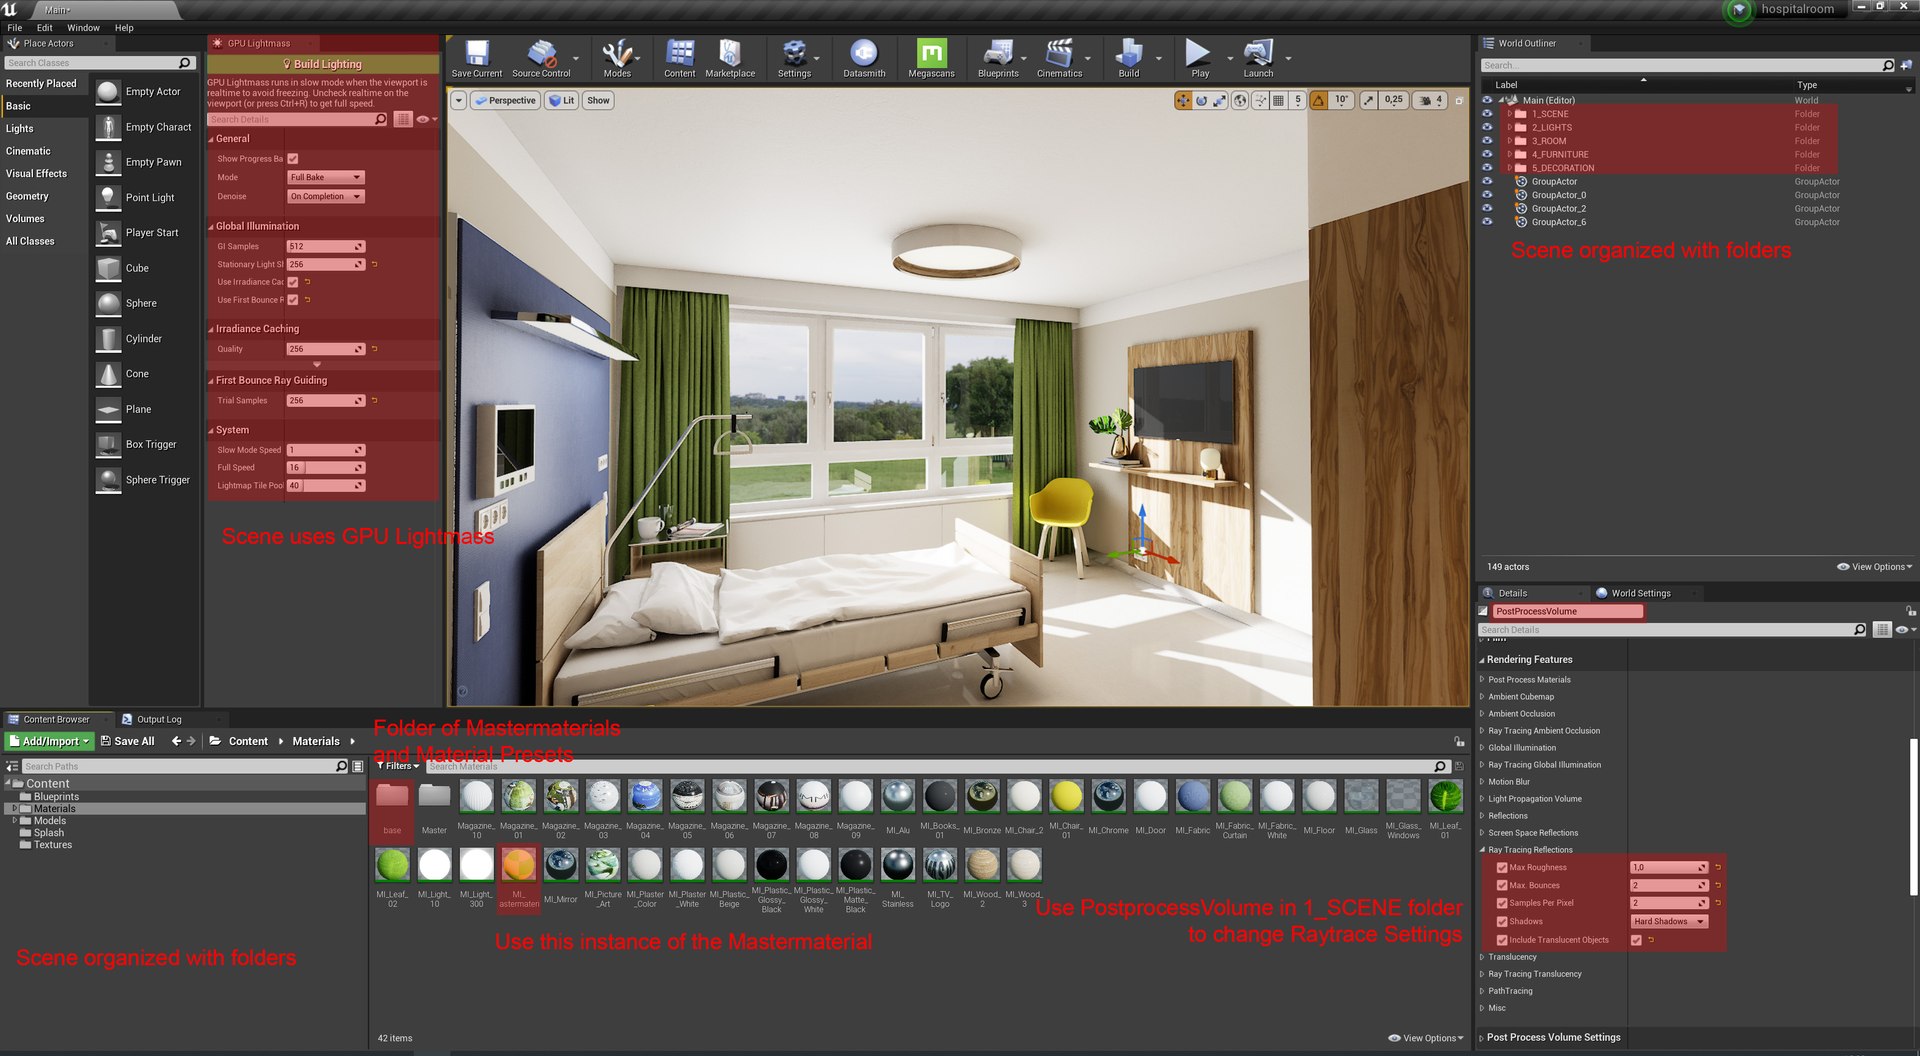
Task: Open the Perspective viewport dropdown
Action: [x=506, y=100]
